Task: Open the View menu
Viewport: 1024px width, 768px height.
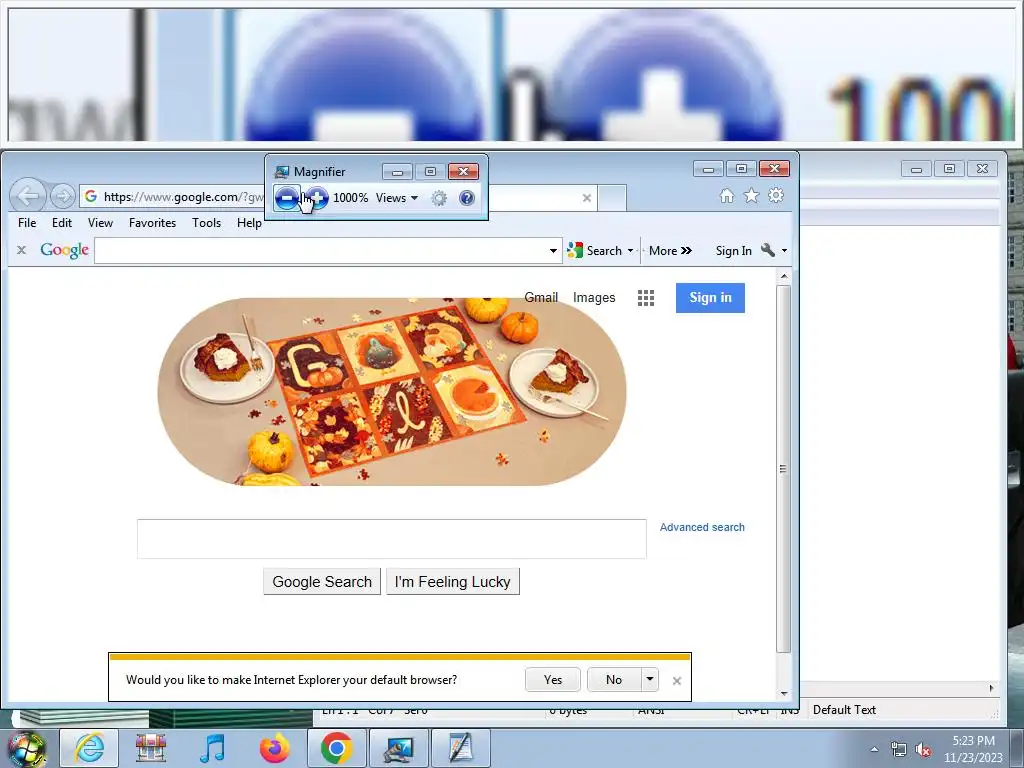Action: pos(101,223)
